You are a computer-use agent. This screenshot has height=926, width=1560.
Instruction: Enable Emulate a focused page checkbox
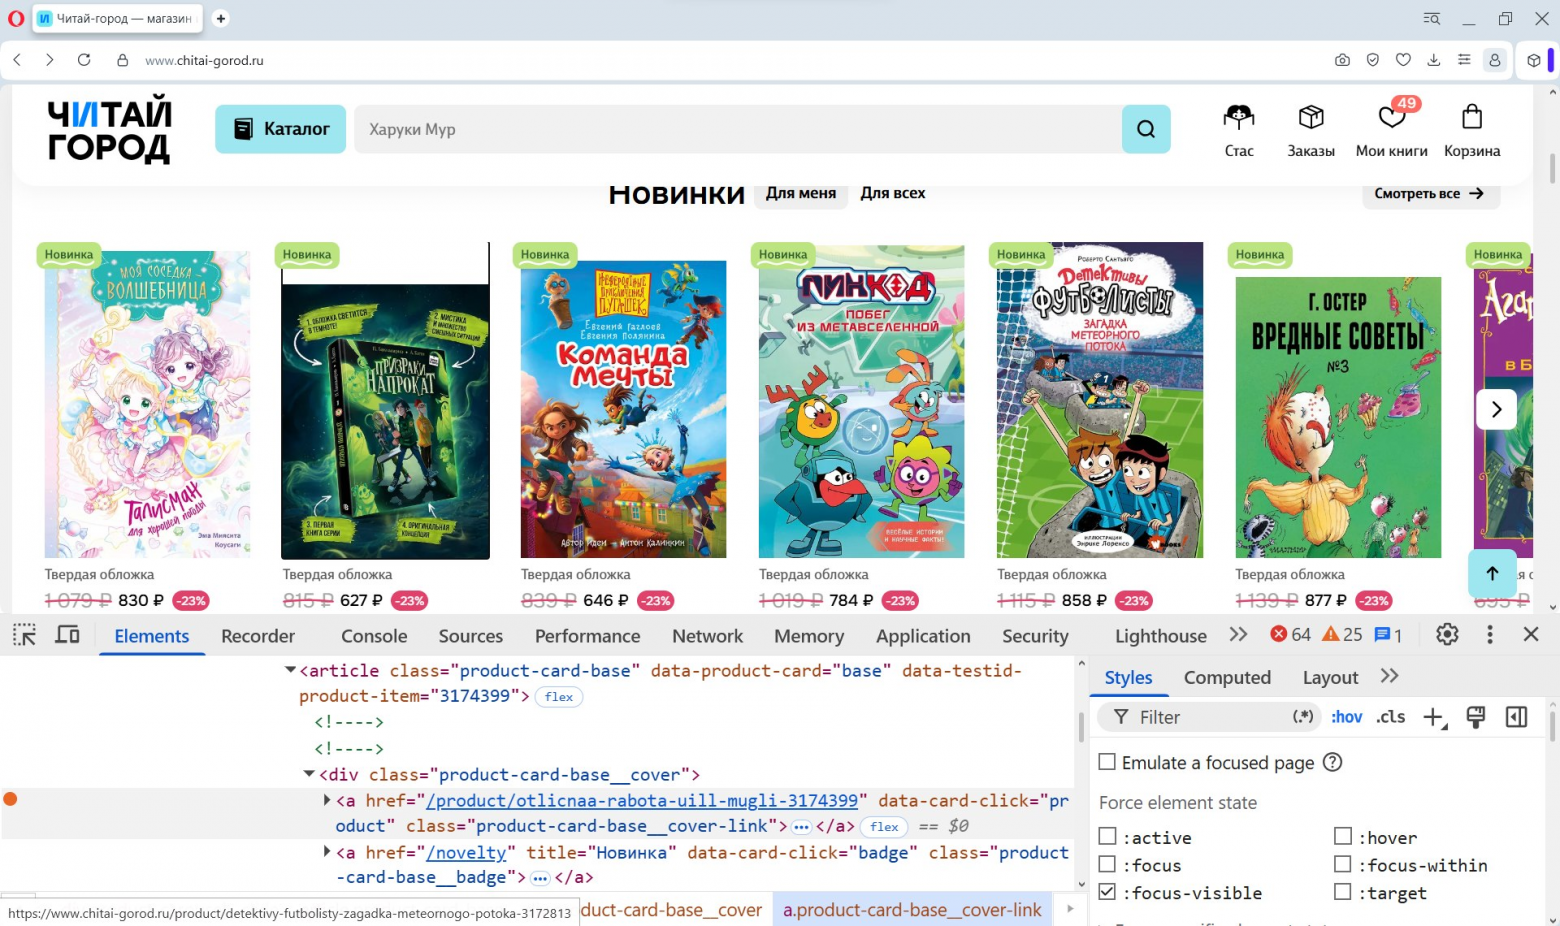1107,762
